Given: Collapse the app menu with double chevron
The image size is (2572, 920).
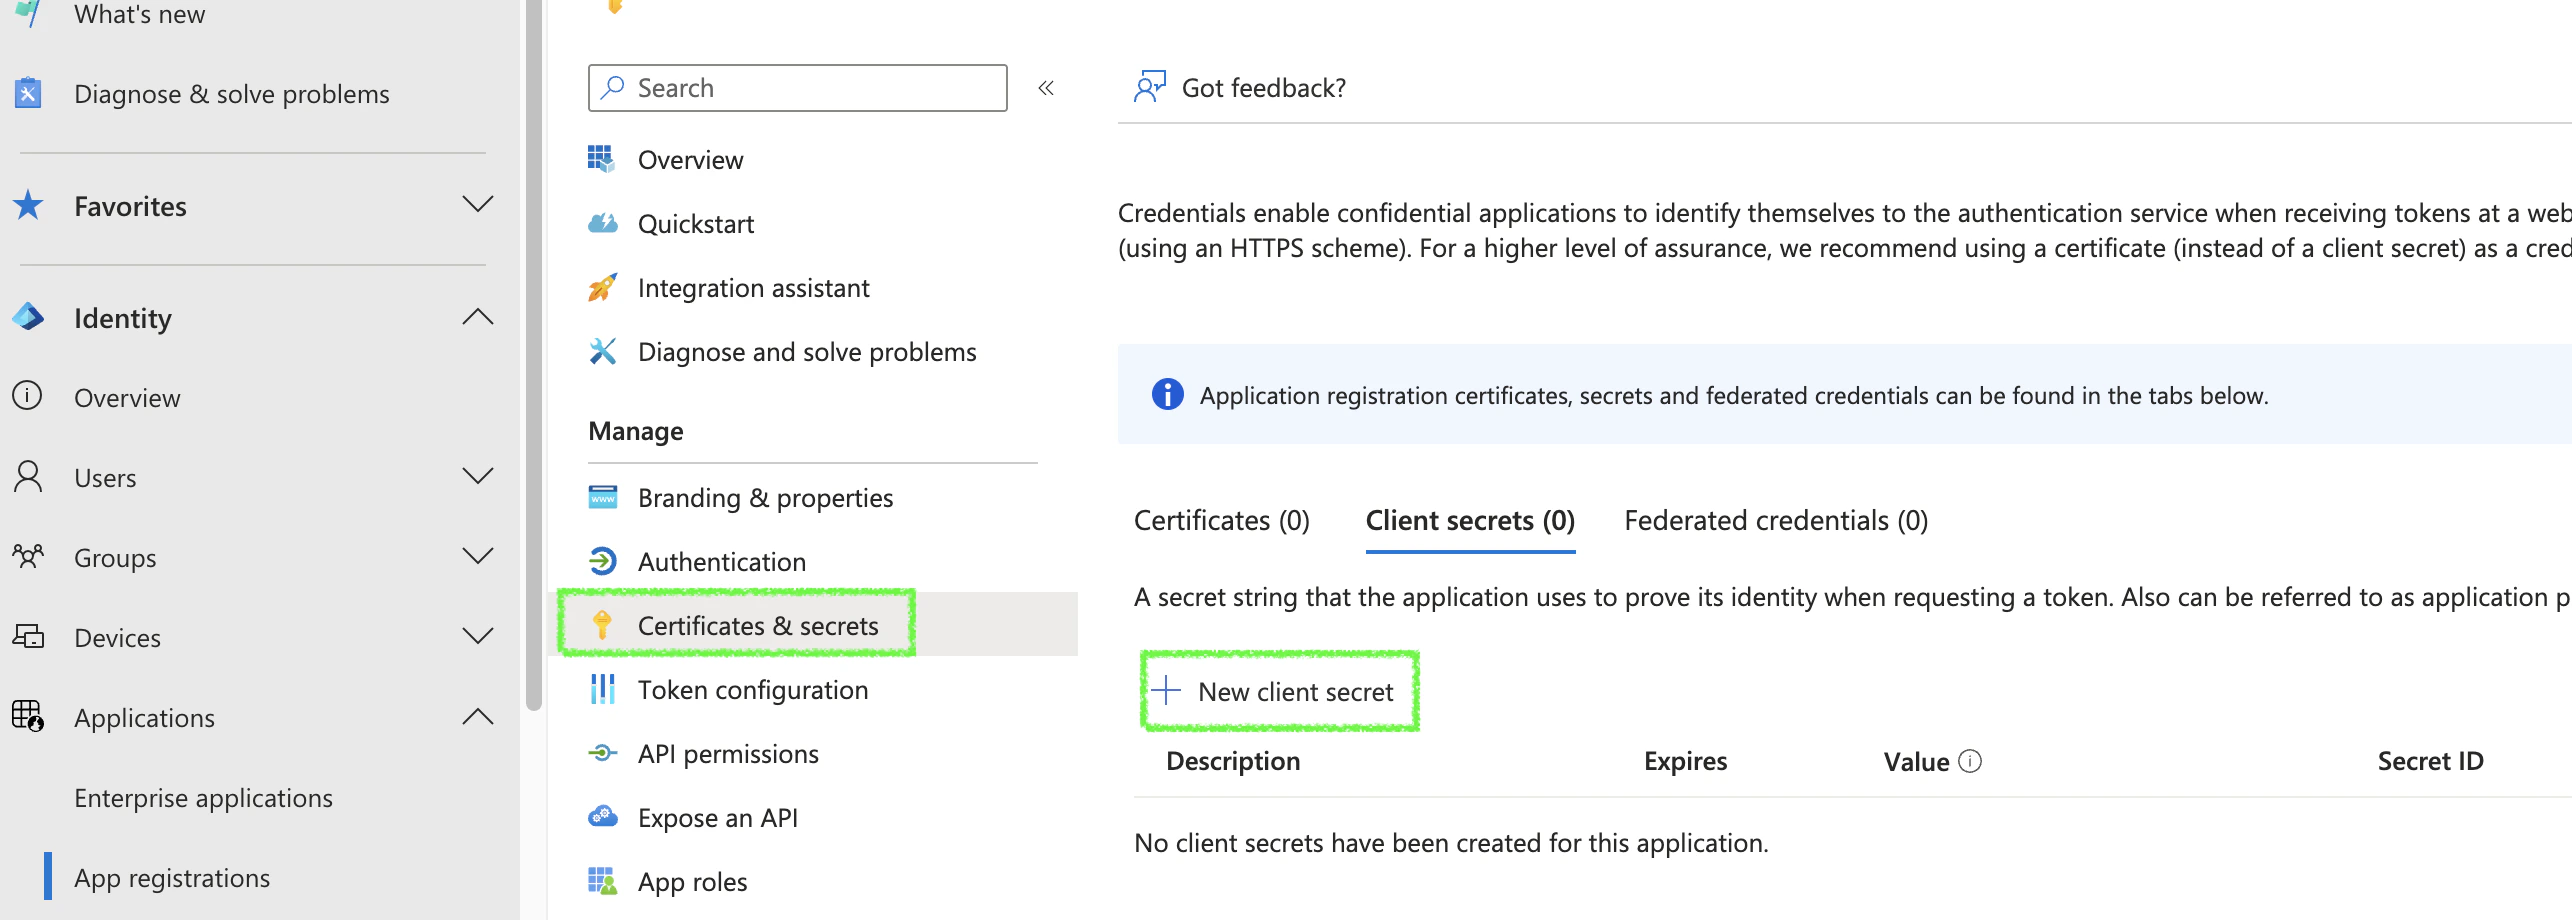Looking at the screenshot, I should coord(1046,88).
